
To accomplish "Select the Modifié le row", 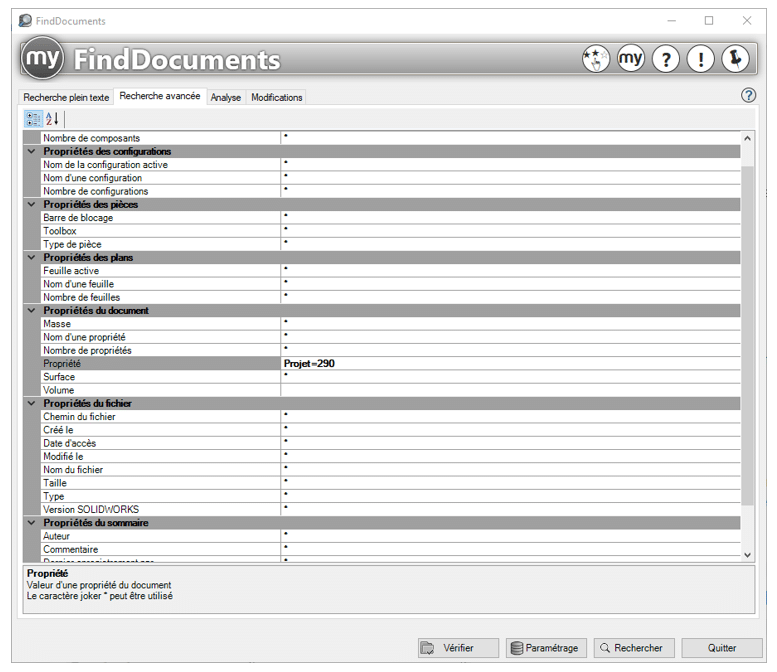I will [x=390, y=456].
